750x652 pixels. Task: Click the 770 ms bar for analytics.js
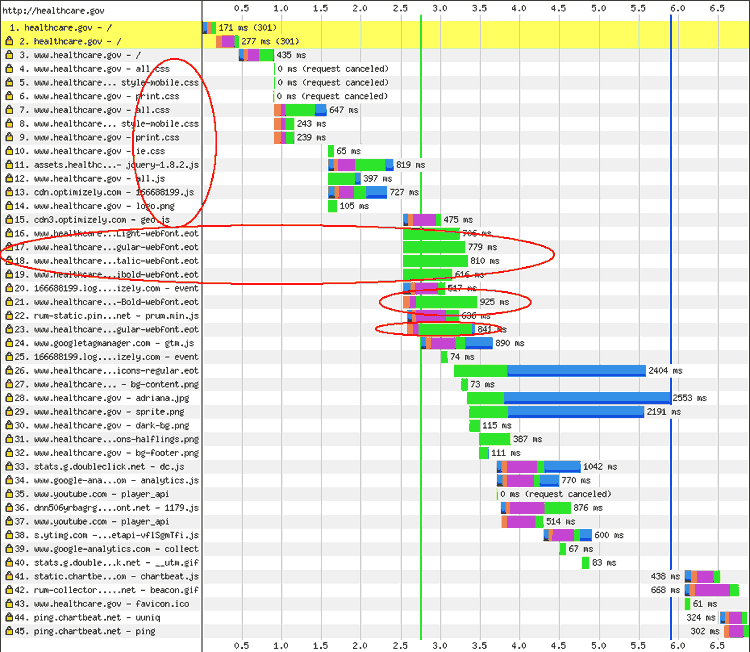[x=528, y=480]
